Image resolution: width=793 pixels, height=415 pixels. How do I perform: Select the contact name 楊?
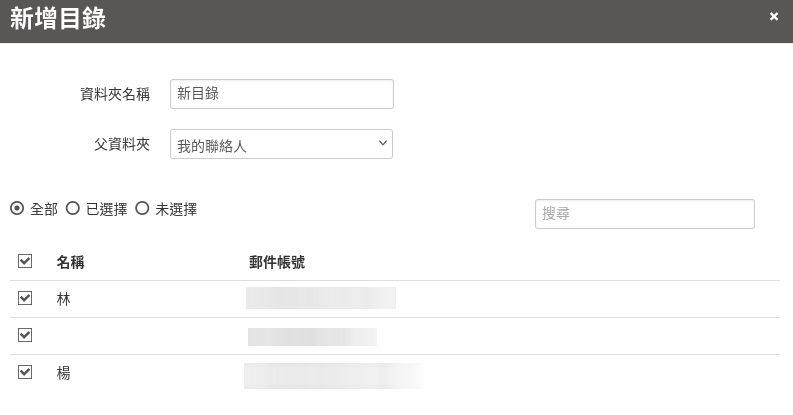click(x=64, y=373)
